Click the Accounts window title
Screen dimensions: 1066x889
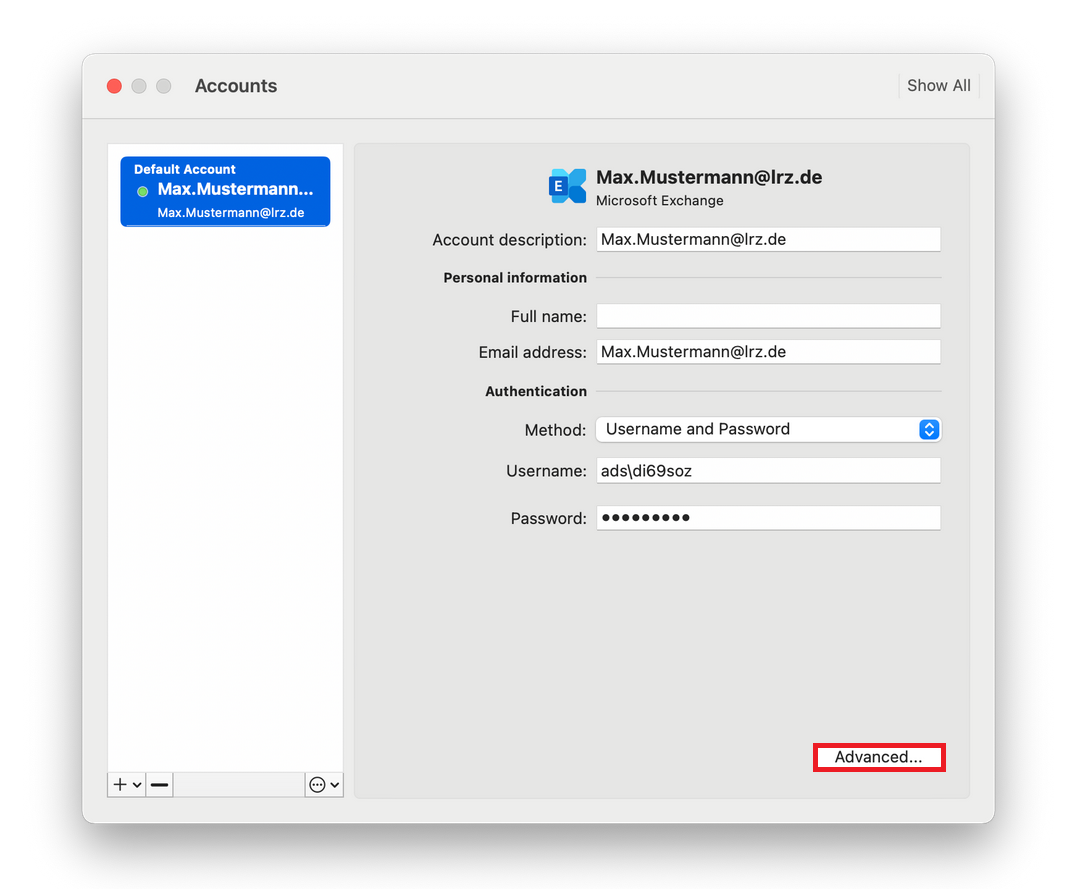point(236,86)
